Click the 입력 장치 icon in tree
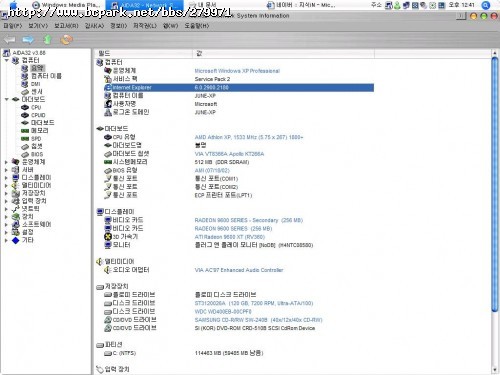This screenshot has height=375, width=500. pos(16,201)
